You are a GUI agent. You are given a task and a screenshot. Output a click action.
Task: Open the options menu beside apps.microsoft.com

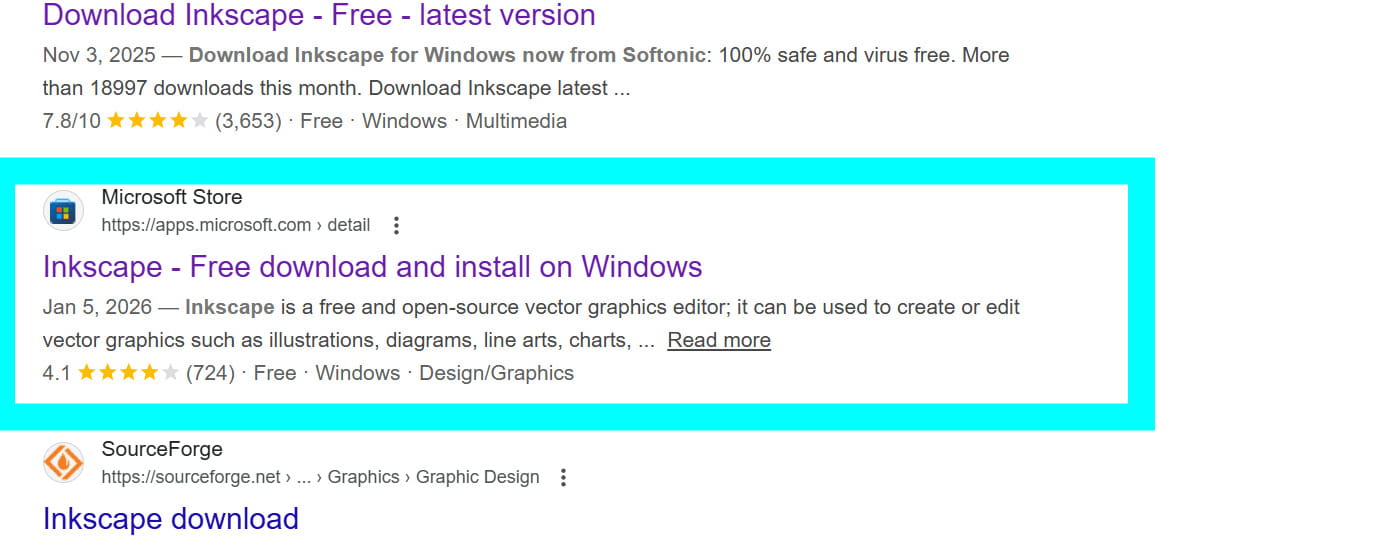point(396,225)
